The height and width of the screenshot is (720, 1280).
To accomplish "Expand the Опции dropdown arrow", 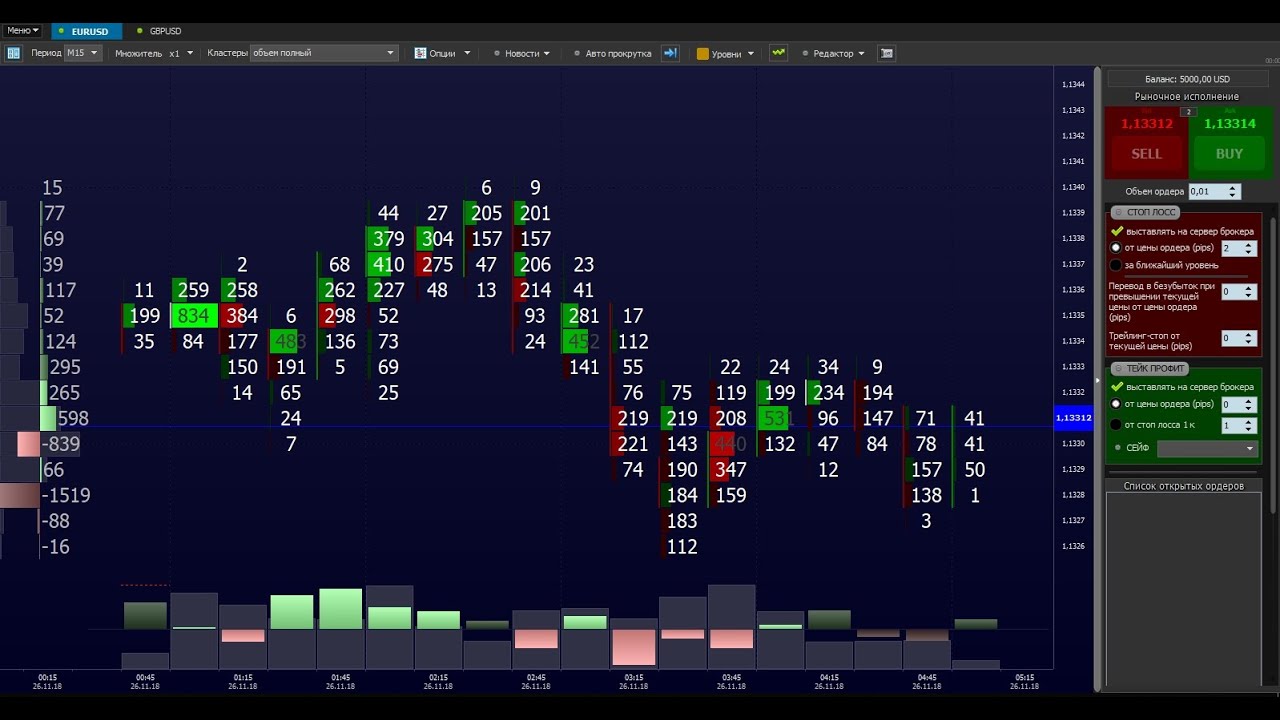I will coord(467,54).
